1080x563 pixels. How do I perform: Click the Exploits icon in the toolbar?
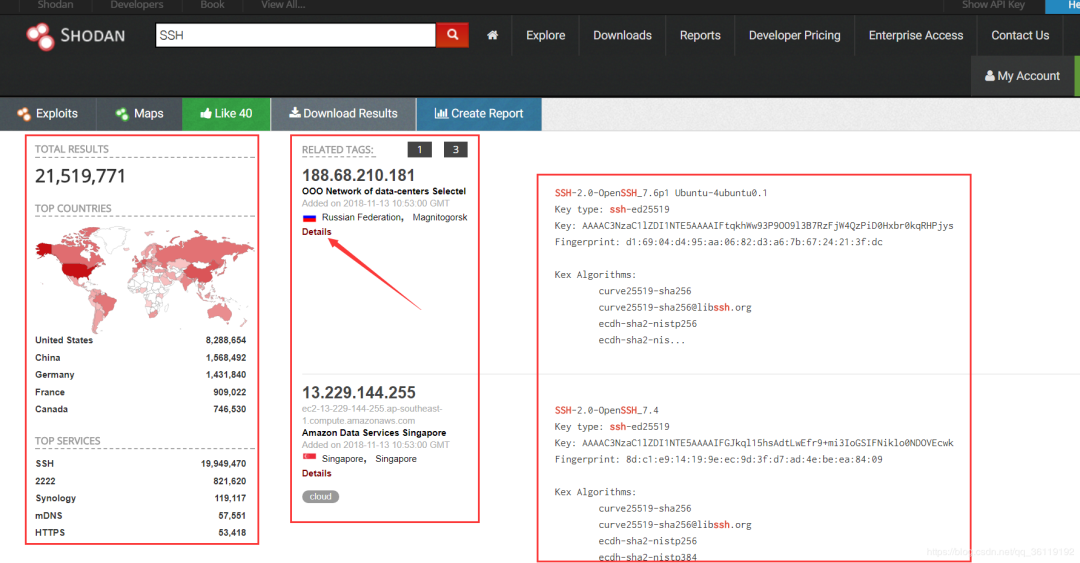[x=24, y=114]
